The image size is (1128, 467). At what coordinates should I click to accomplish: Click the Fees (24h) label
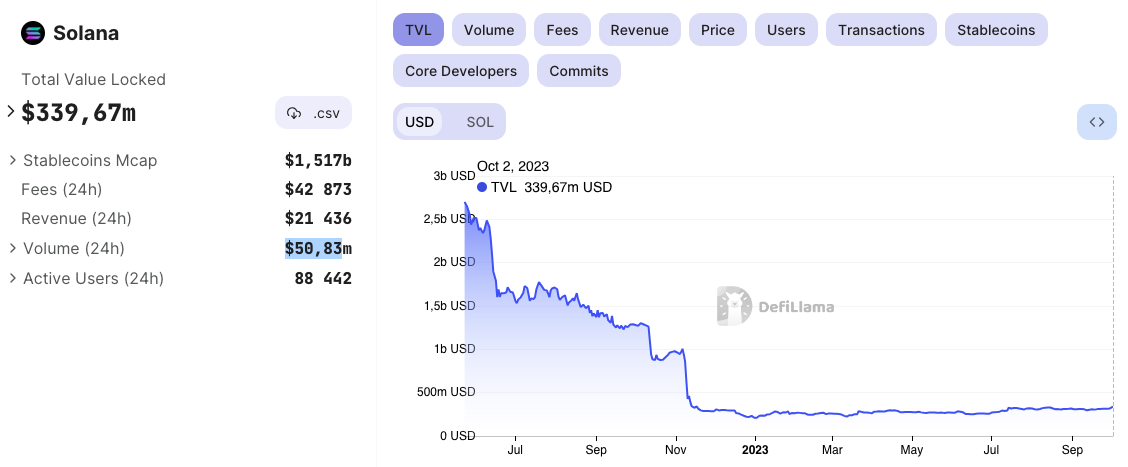[x=62, y=189]
